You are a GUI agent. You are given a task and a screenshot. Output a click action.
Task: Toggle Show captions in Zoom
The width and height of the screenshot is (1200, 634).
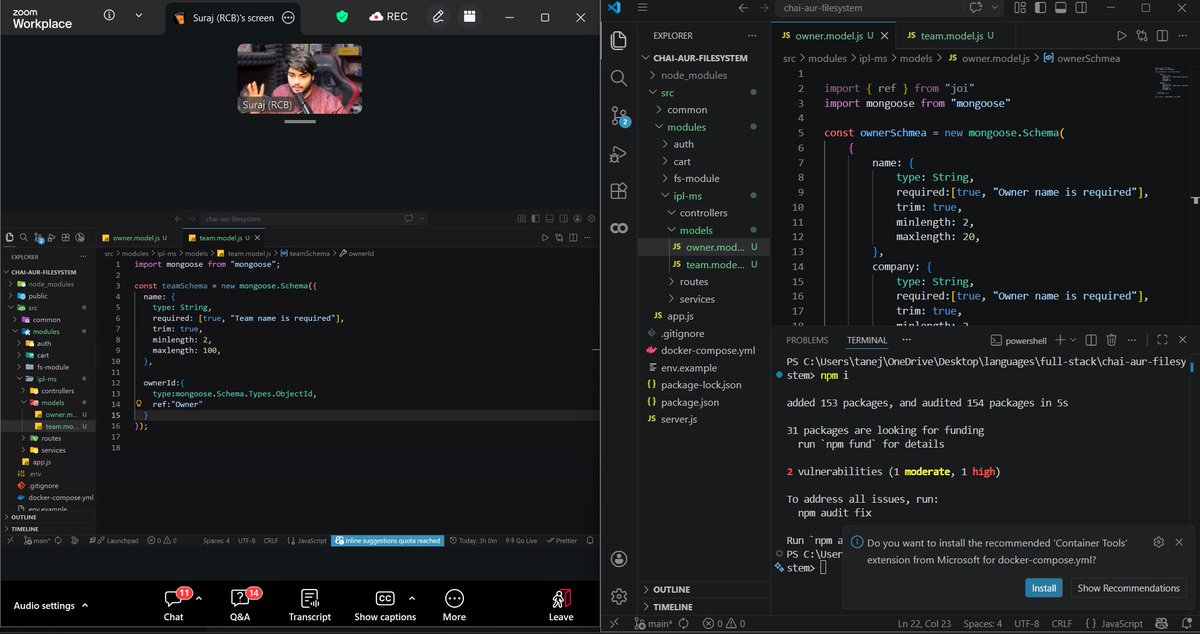tap(385, 605)
